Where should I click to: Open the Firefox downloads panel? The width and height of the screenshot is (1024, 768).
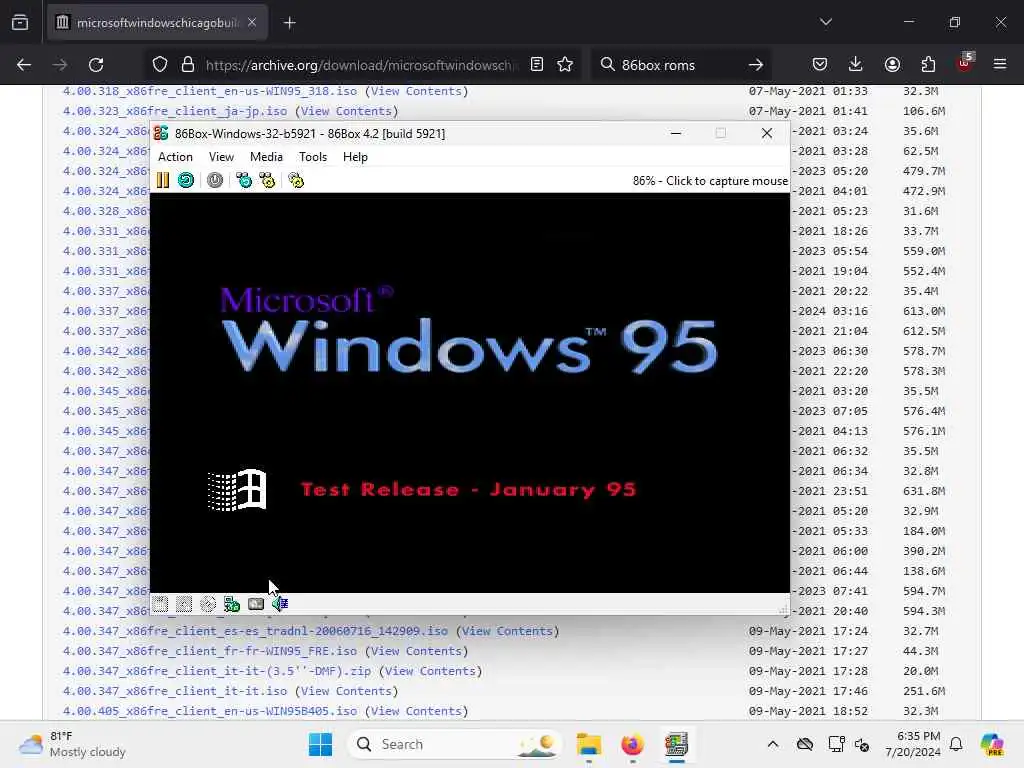[x=856, y=65]
